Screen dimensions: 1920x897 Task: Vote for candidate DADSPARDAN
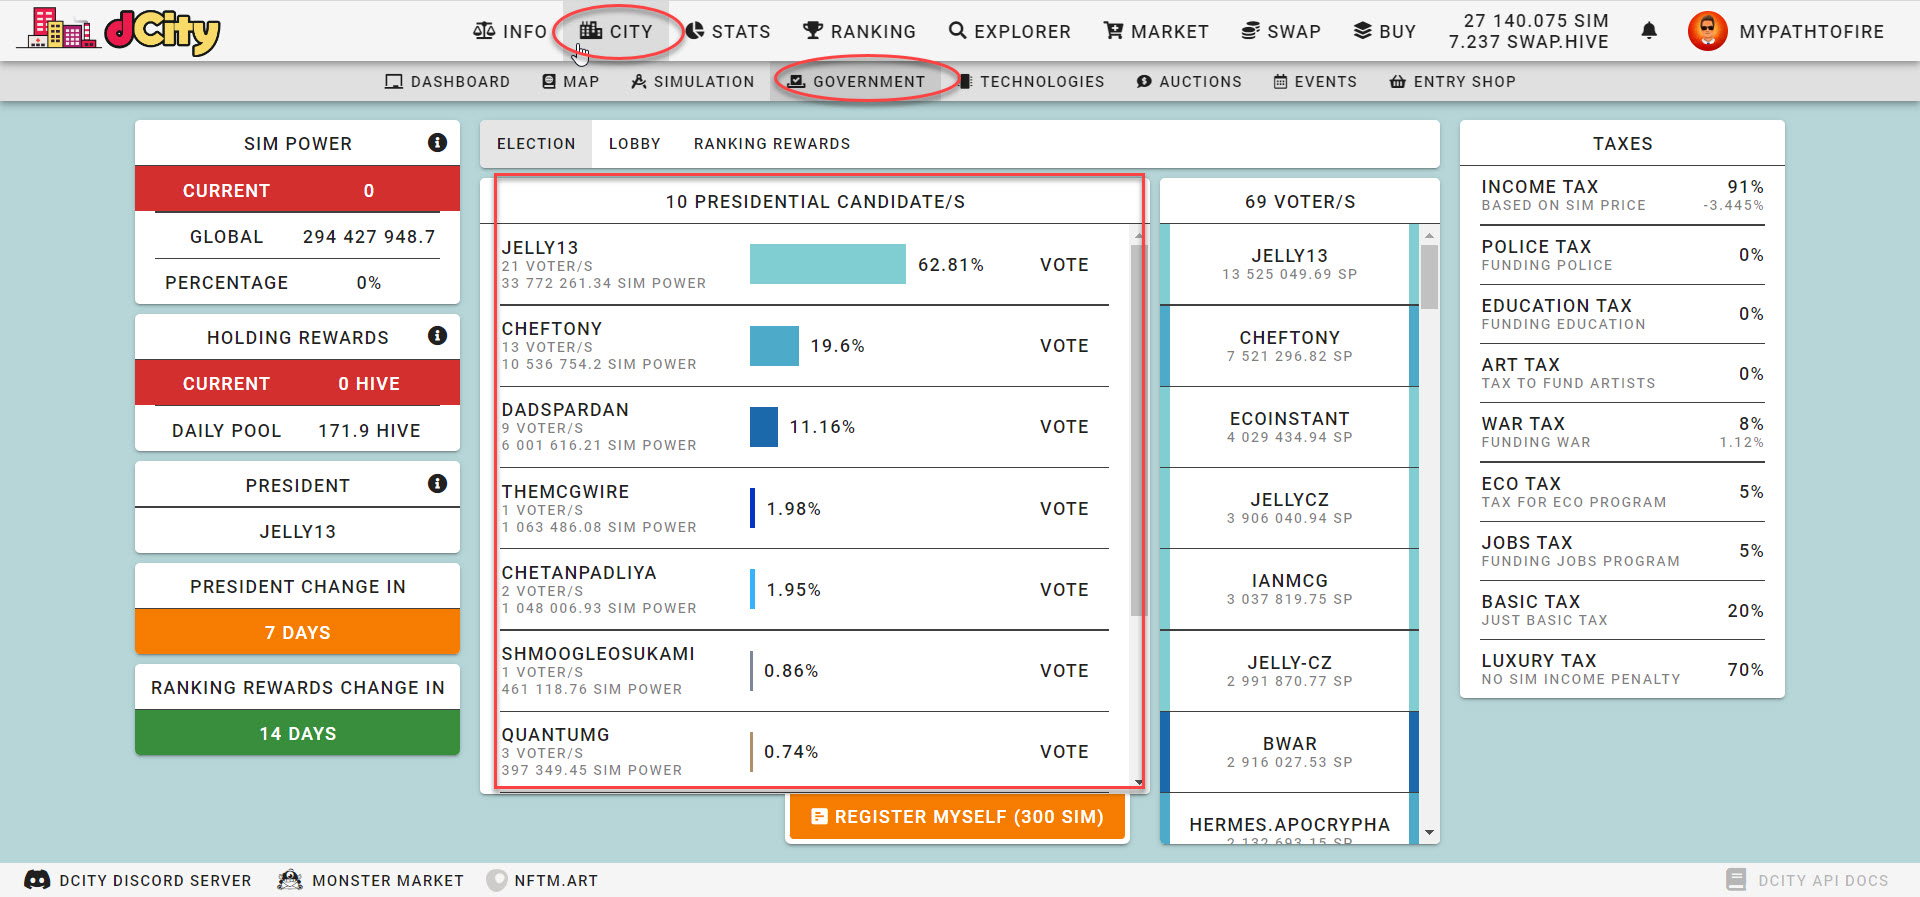tap(1064, 427)
